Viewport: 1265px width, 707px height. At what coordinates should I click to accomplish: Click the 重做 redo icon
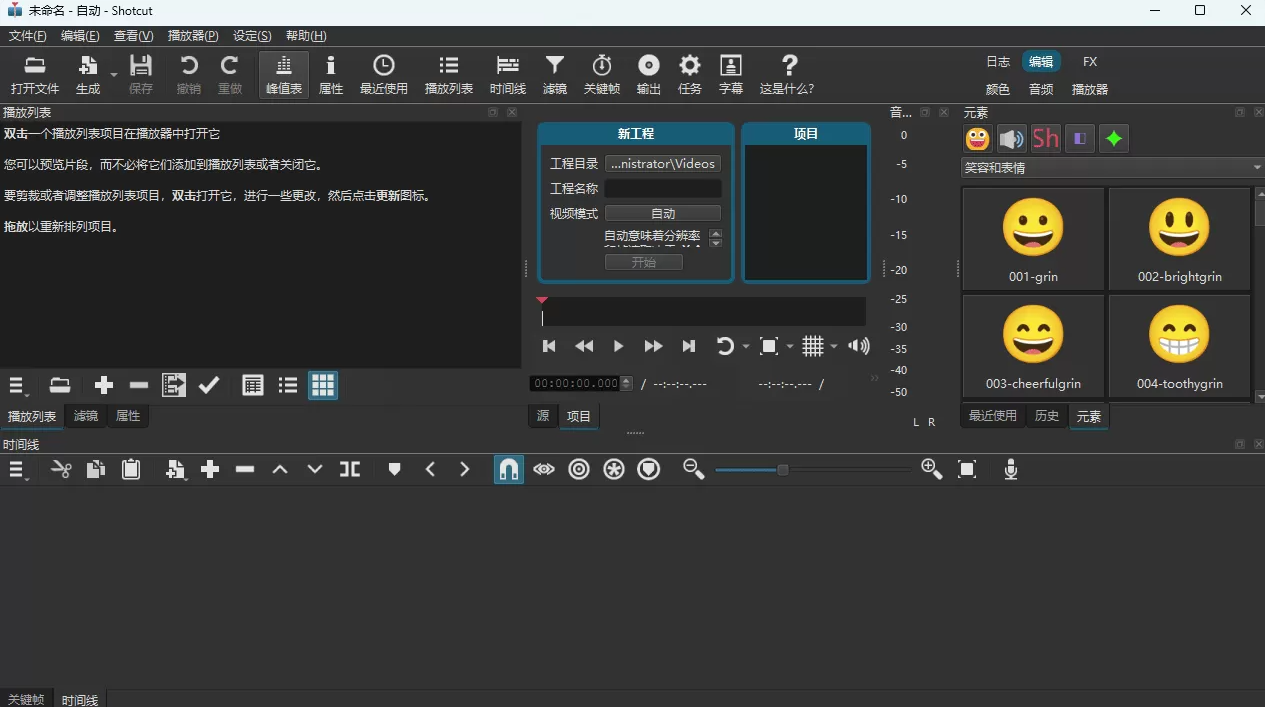(x=230, y=75)
